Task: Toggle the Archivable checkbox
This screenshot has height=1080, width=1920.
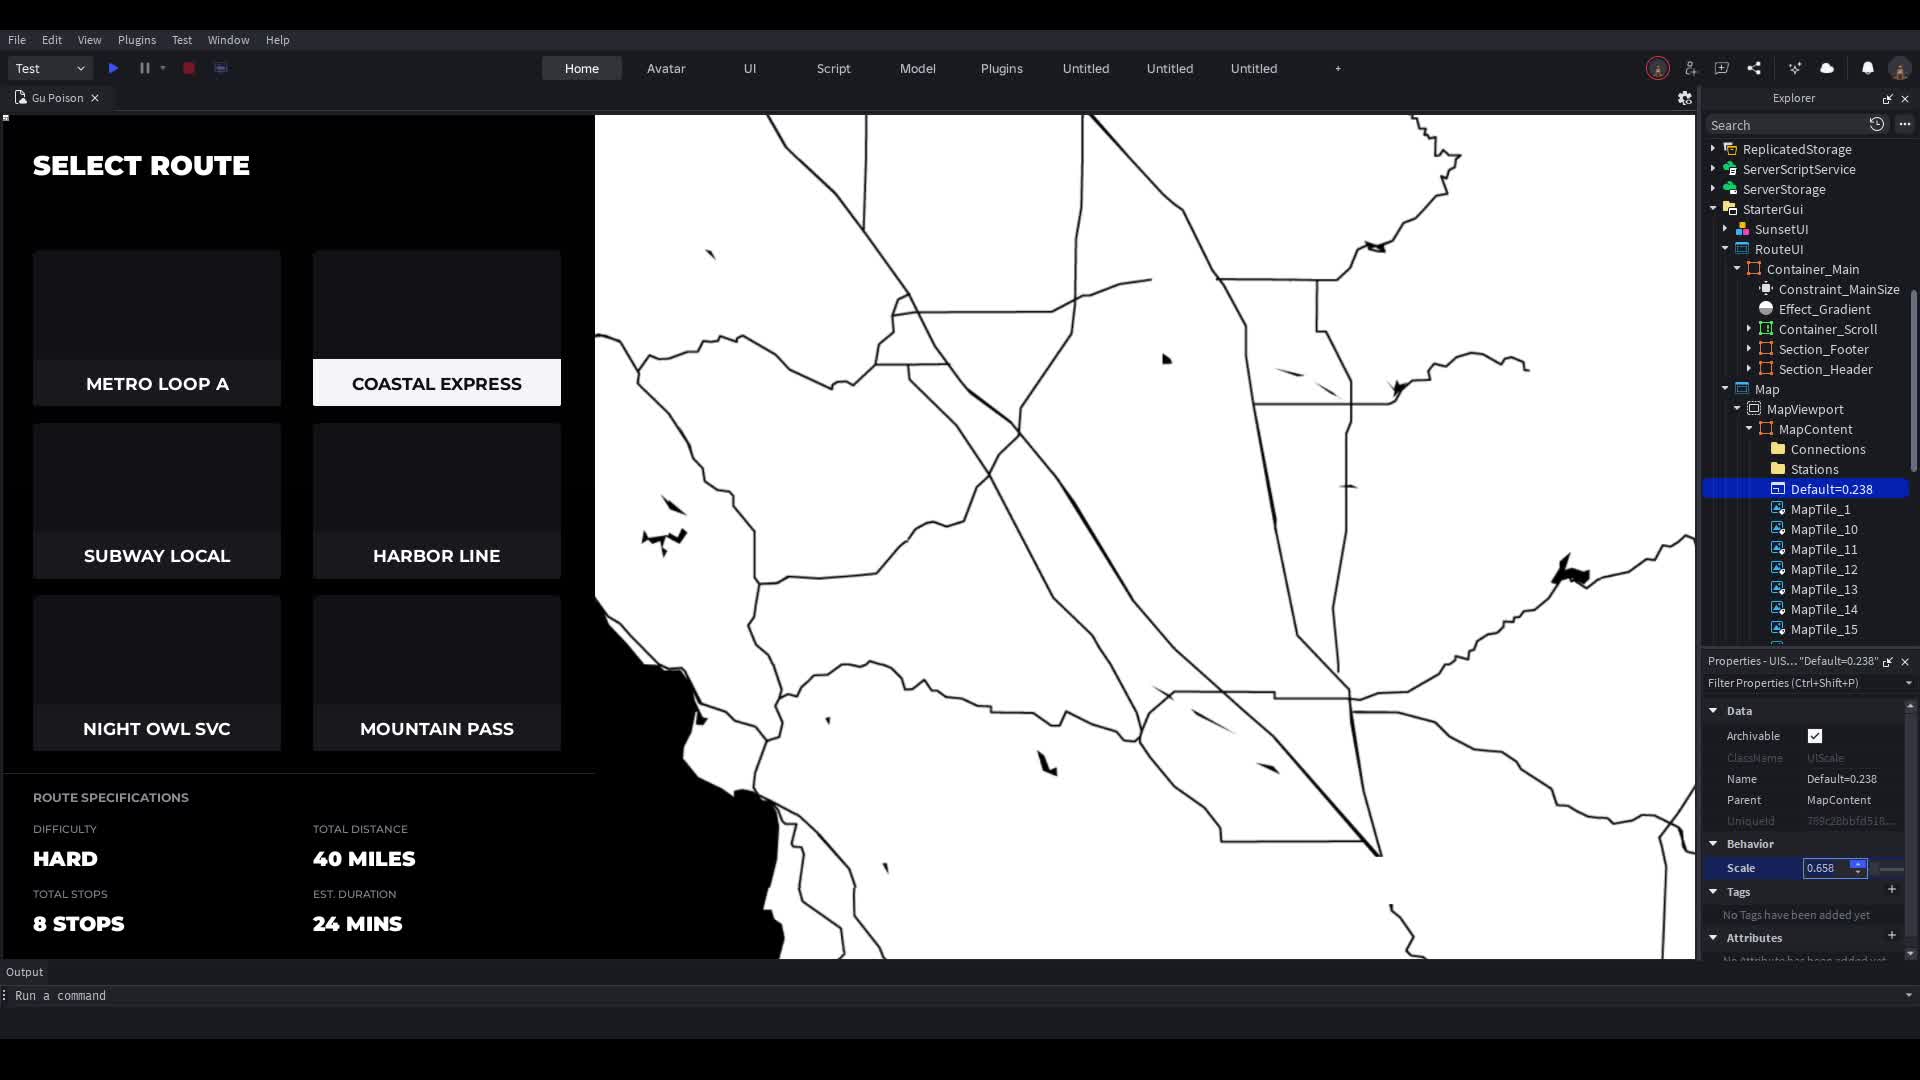Action: click(1815, 736)
